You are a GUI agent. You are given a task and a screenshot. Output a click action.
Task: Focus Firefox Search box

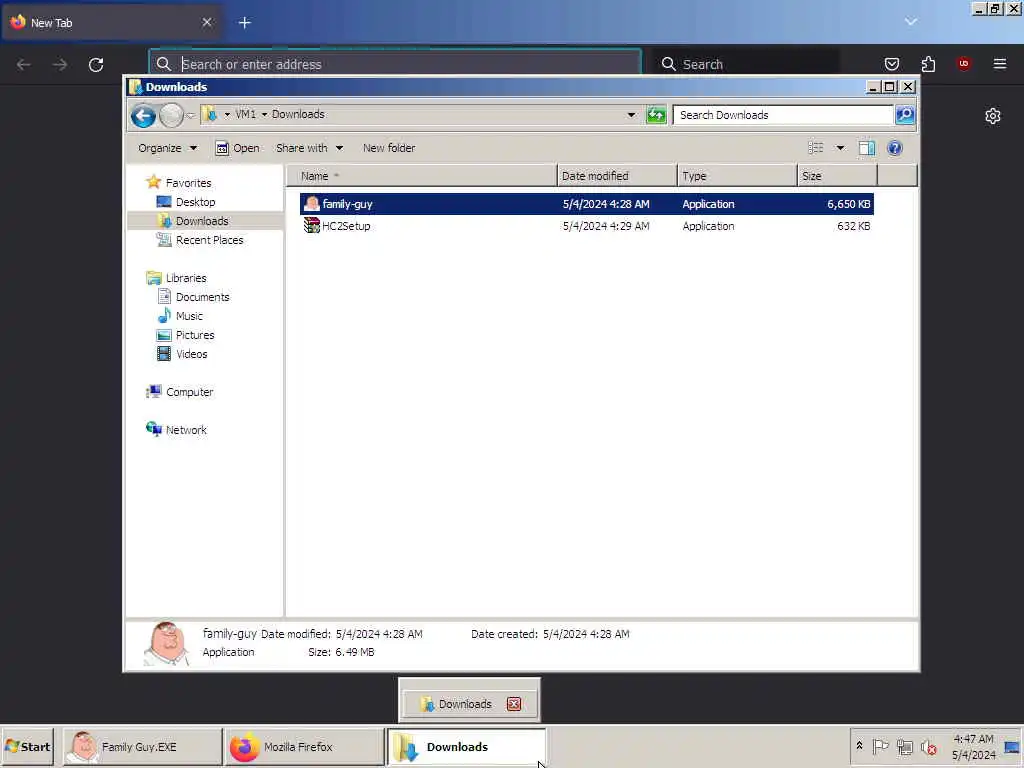746,64
